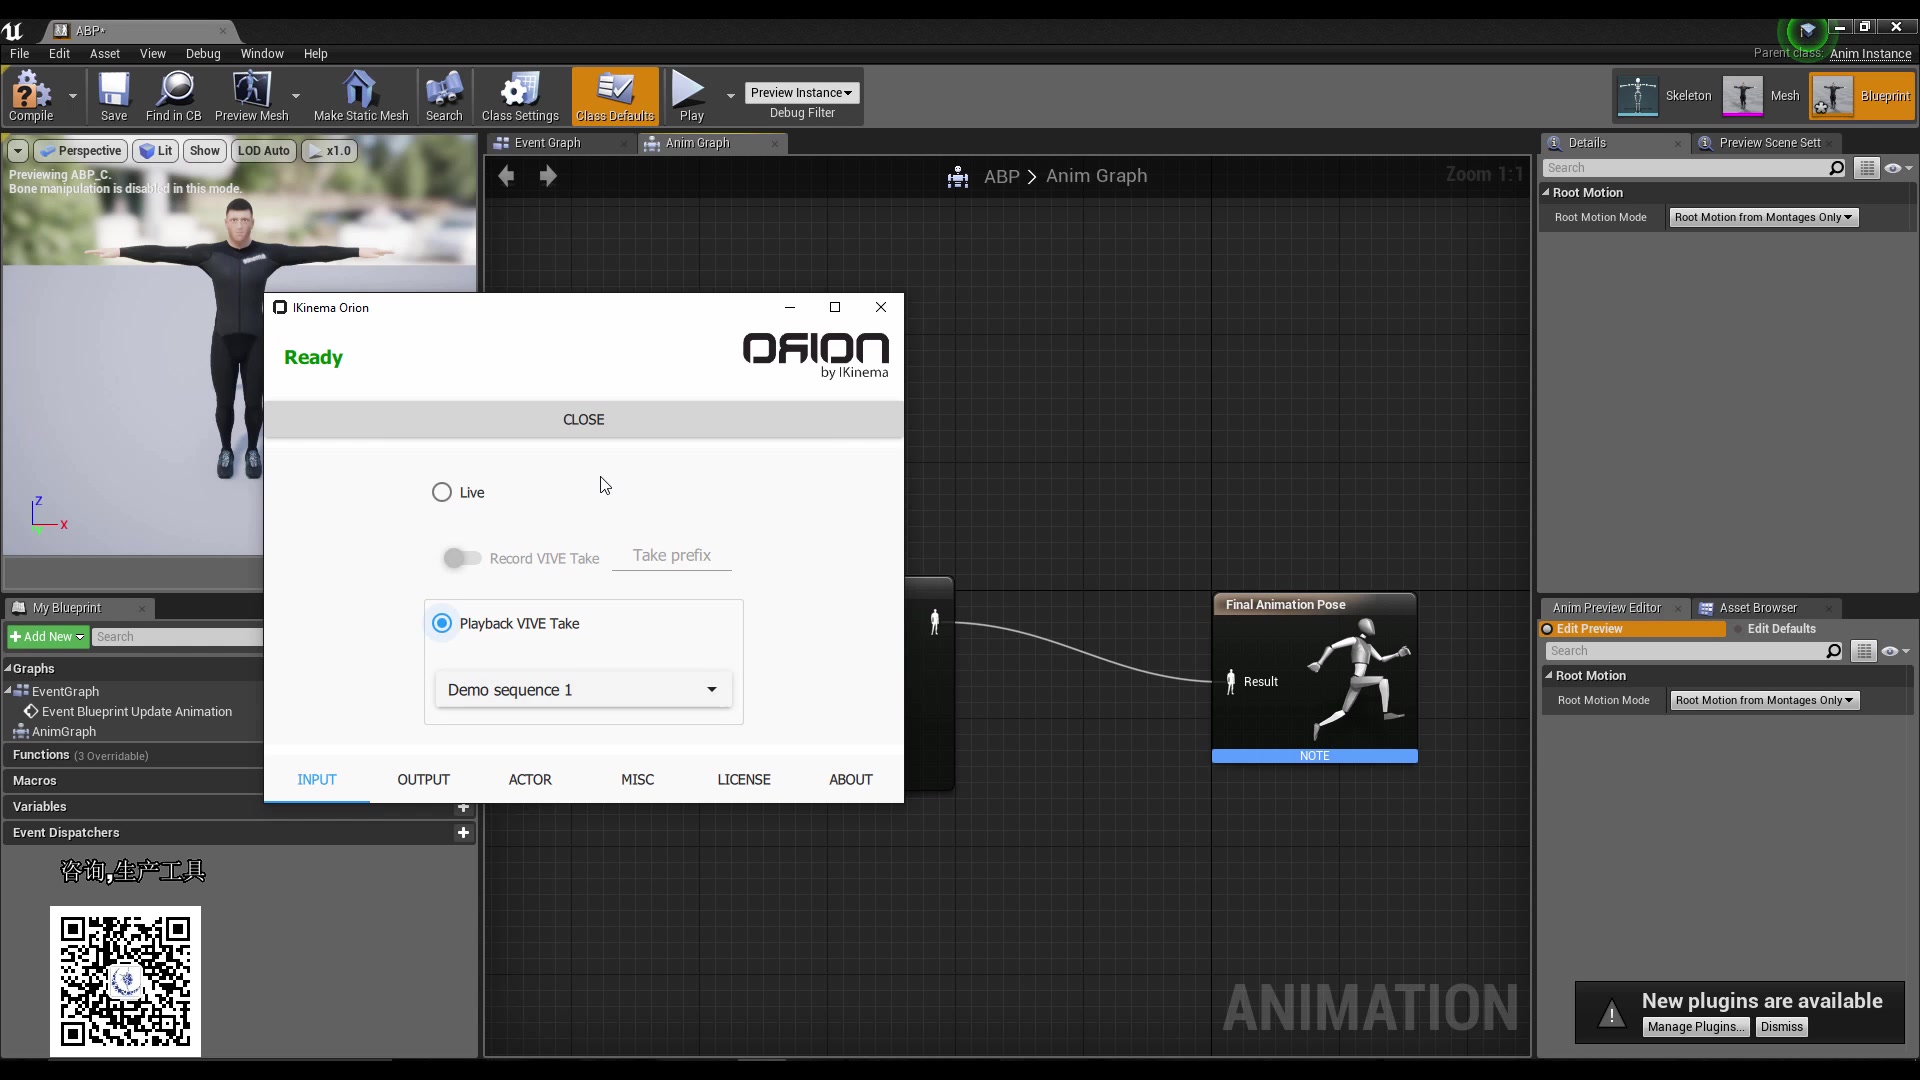Click the CLOSE button in Orion

(x=584, y=419)
